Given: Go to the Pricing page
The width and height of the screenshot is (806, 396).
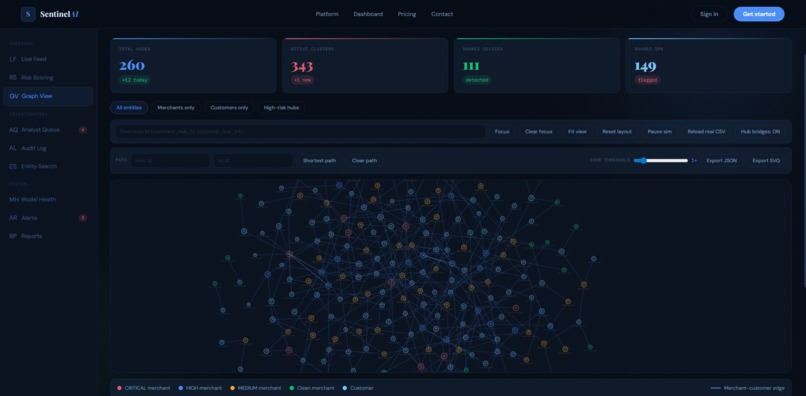Looking at the screenshot, I should click(x=407, y=14).
